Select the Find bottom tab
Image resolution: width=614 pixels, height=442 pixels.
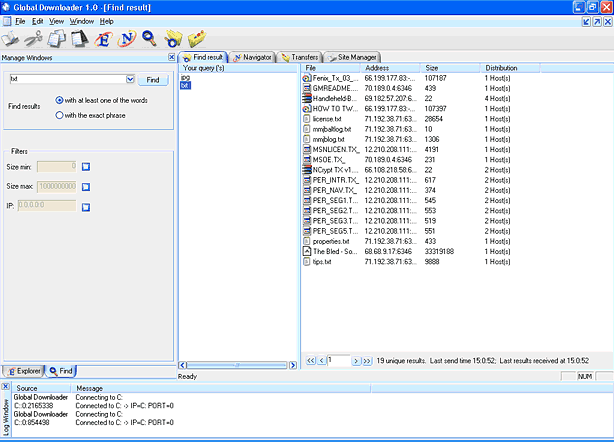pos(61,371)
